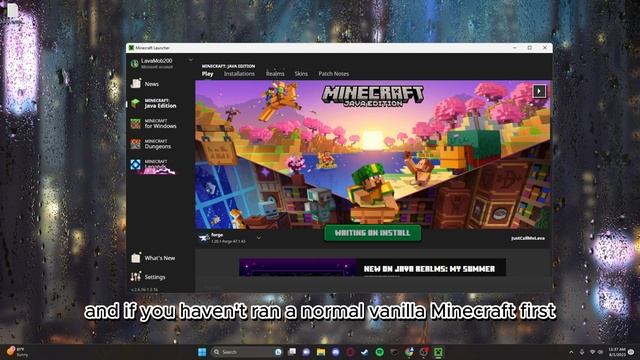Open Steam from the taskbar
This screenshot has width=640, height=360.
[x=365, y=352]
